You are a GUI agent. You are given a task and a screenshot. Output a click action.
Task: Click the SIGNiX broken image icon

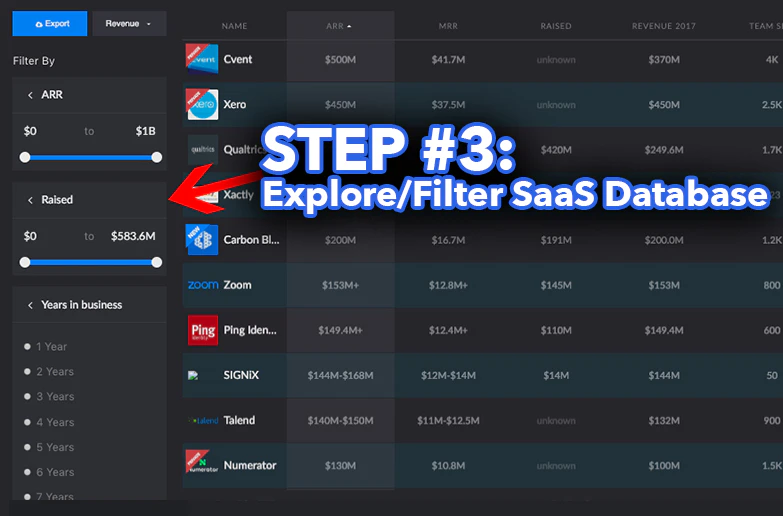193,376
